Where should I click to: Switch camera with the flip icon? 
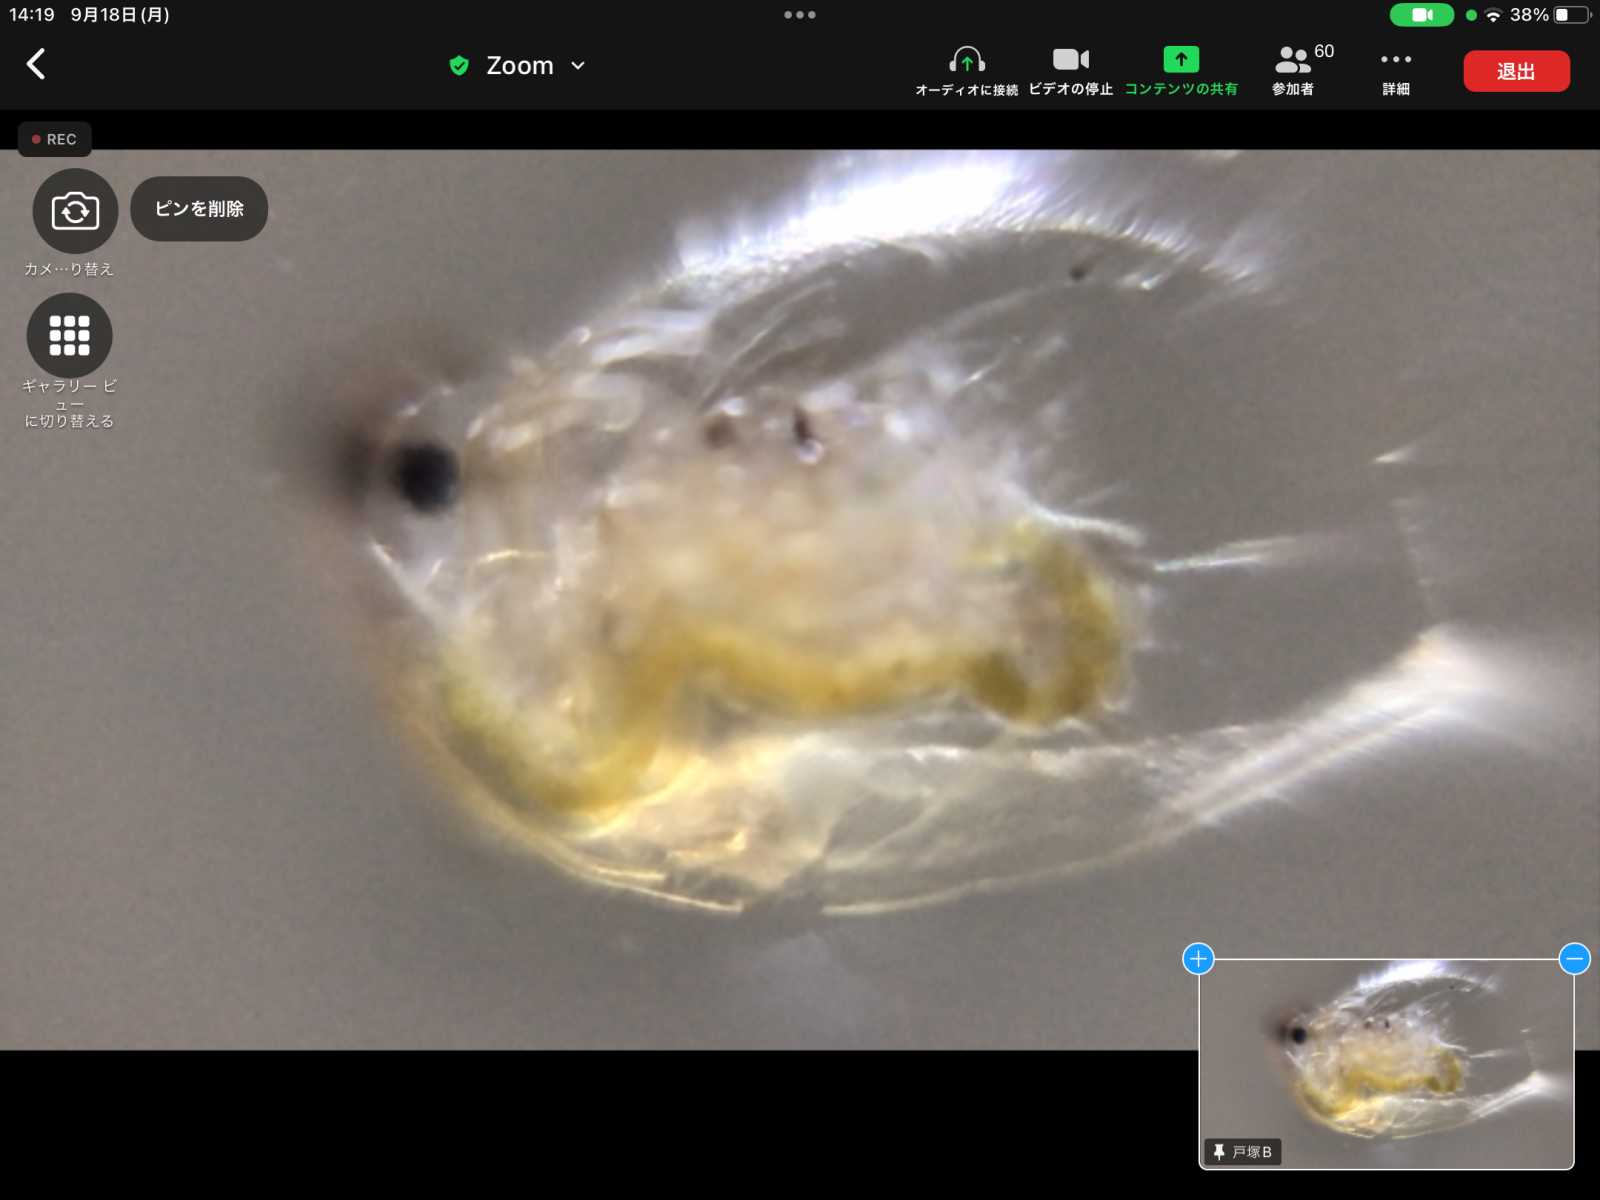pos(75,211)
